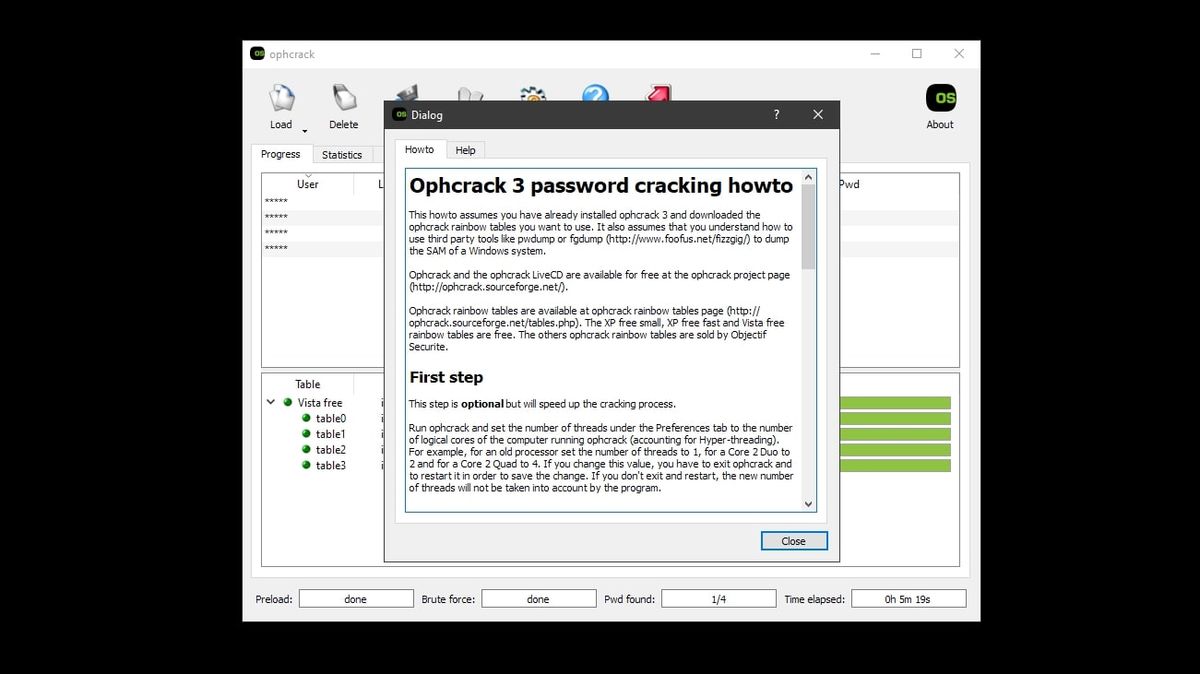The height and width of the screenshot is (674, 1200).
Task: Click the topmost green progress bar
Action: [x=895, y=401]
